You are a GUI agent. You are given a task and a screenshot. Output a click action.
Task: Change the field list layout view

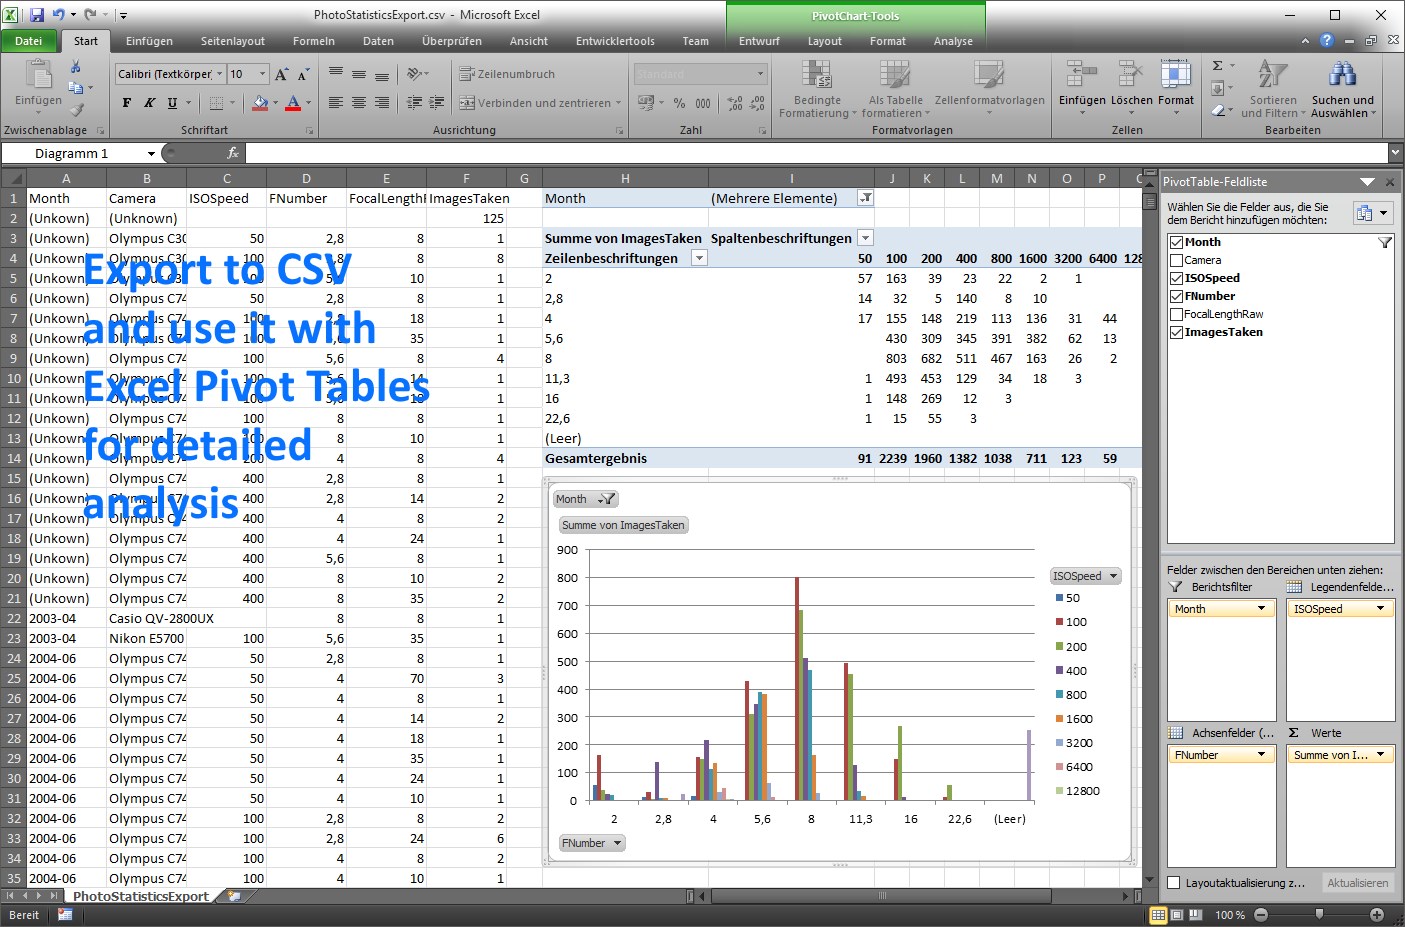pyautogui.click(x=1372, y=213)
